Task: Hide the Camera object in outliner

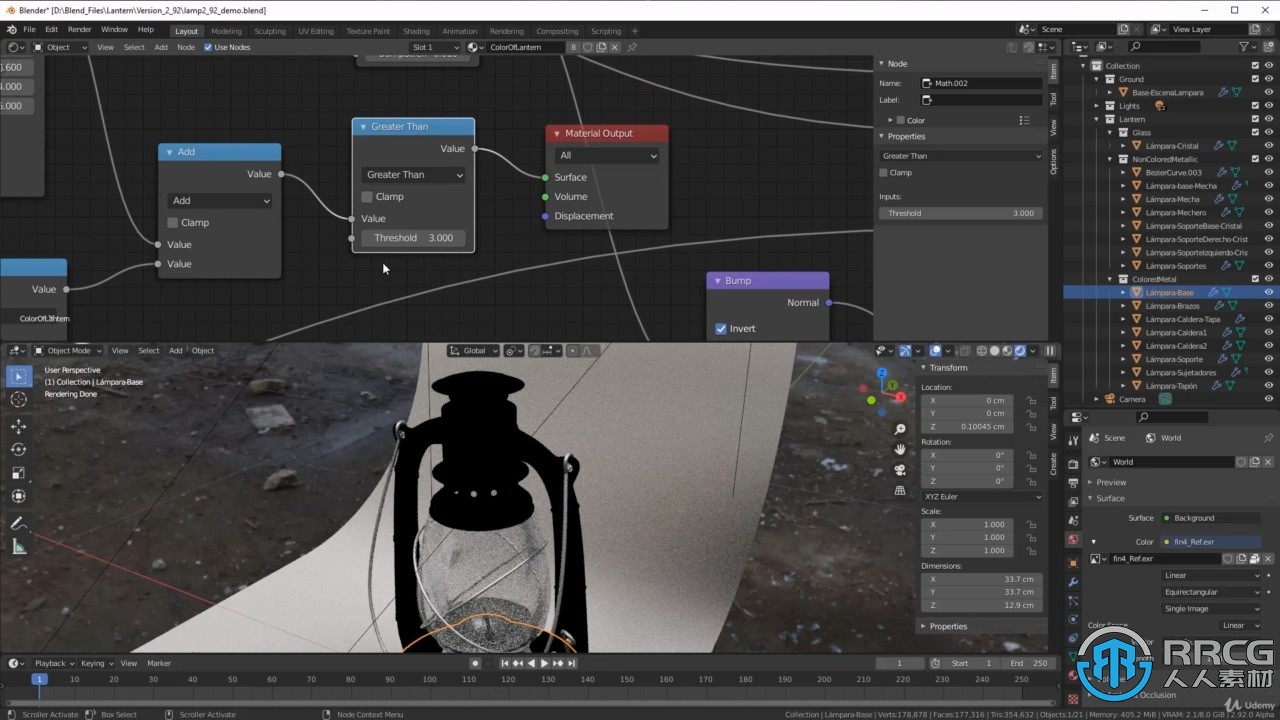Action: click(x=1269, y=399)
